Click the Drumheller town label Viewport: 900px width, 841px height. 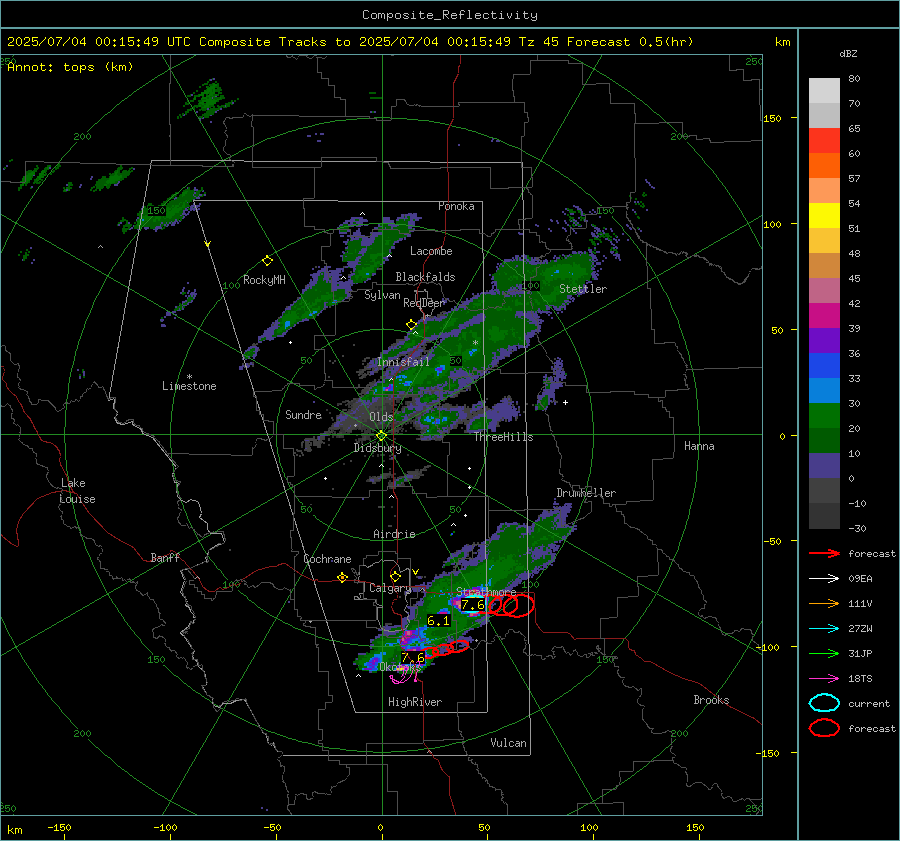click(x=586, y=493)
